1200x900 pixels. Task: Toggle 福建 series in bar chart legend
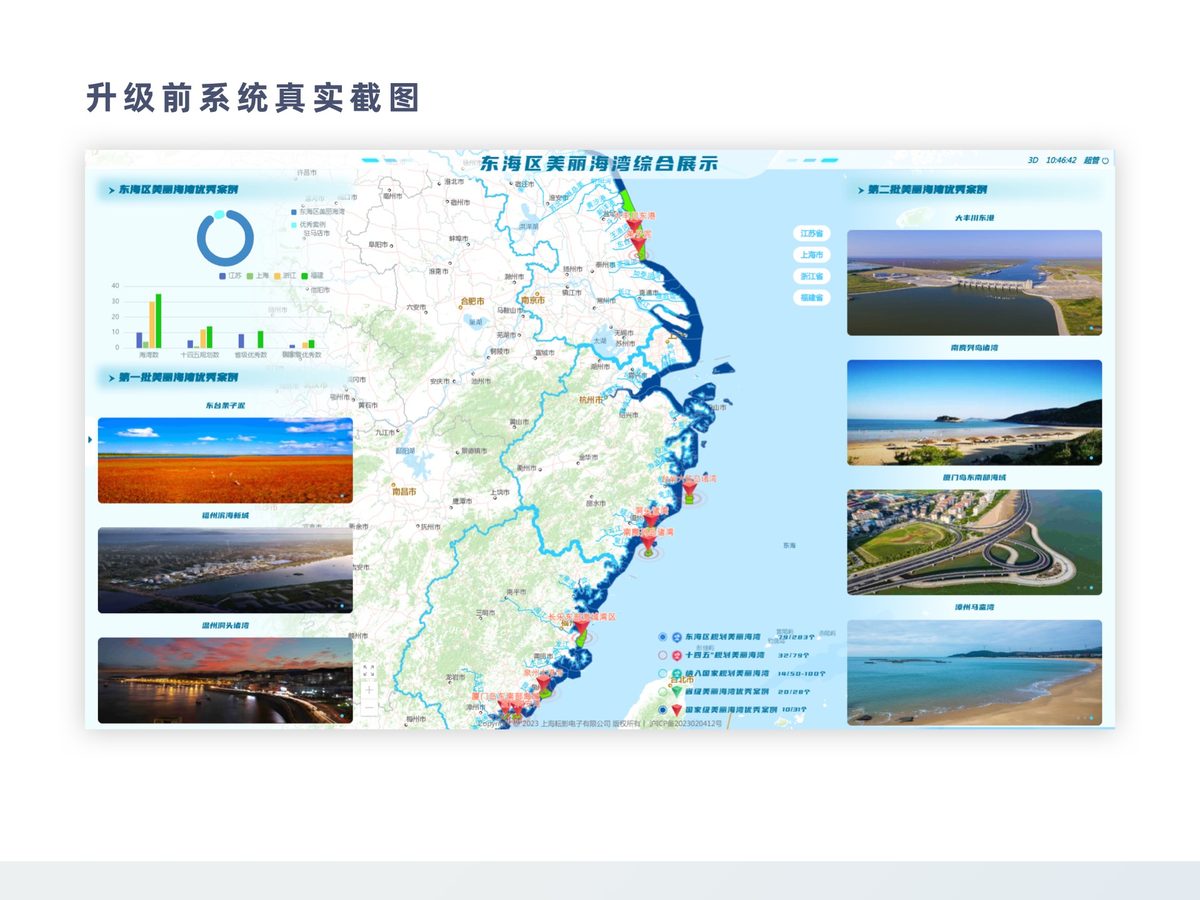[x=312, y=276]
